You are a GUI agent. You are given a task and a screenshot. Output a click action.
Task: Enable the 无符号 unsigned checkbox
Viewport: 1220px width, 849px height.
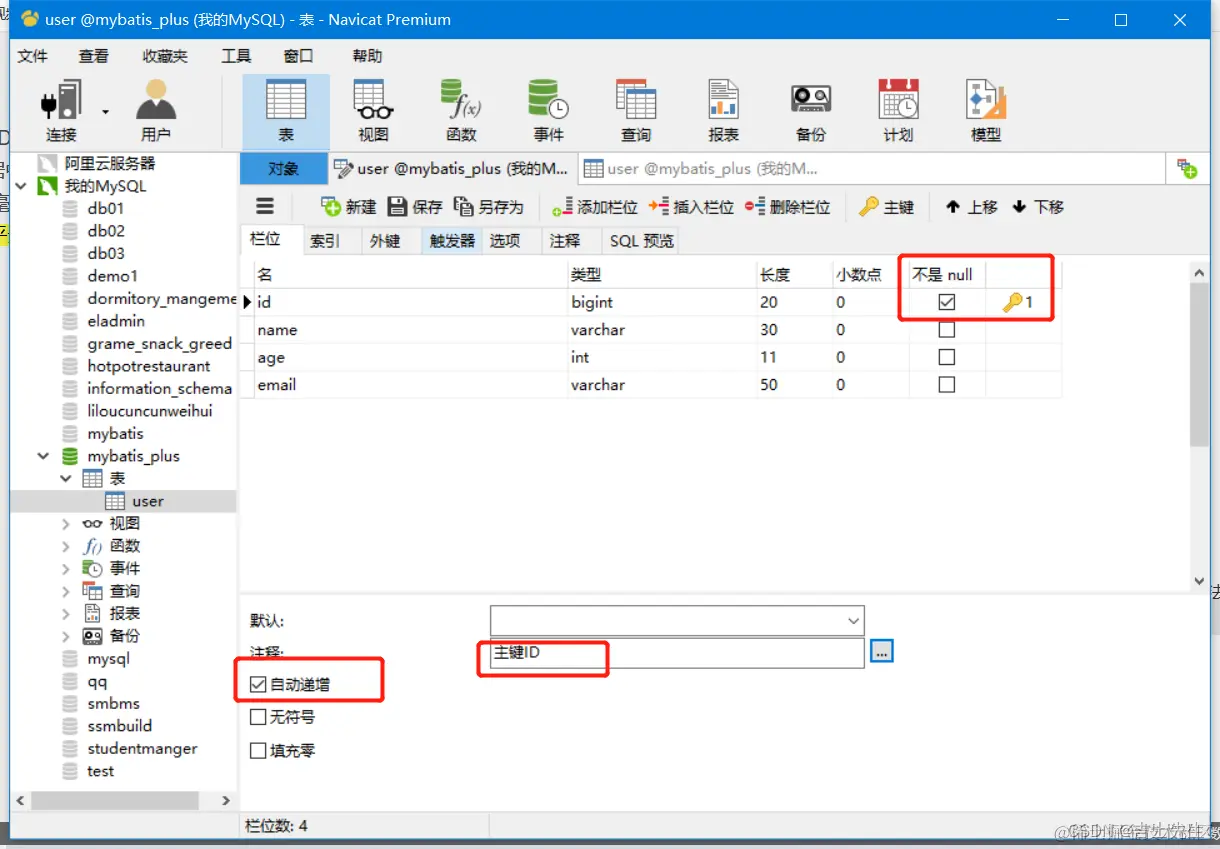[x=258, y=717]
